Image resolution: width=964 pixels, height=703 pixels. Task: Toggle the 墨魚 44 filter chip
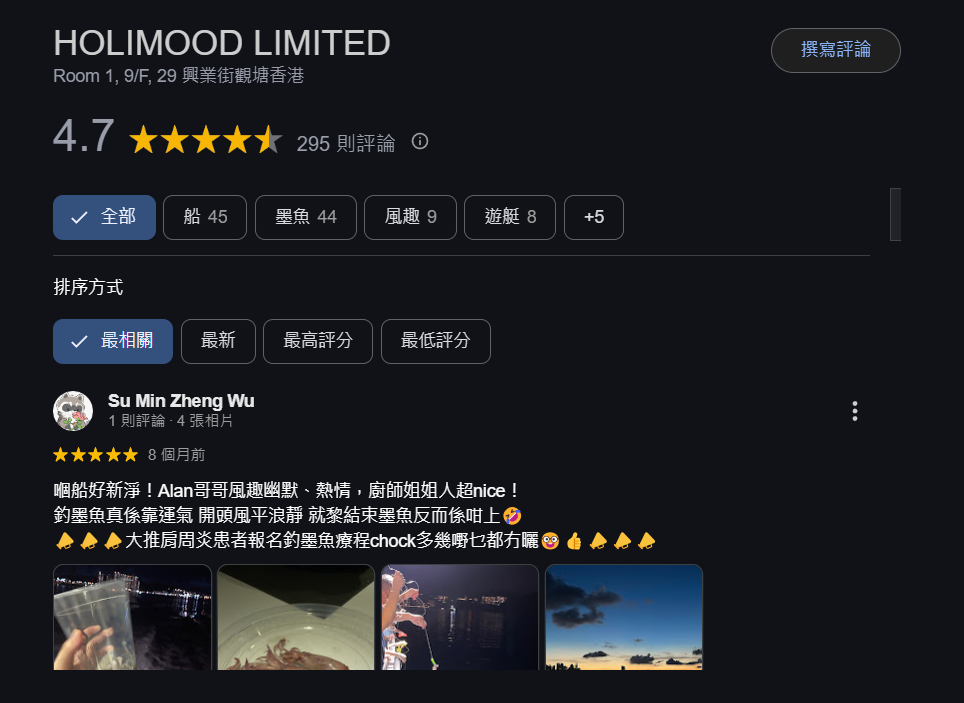tap(306, 217)
